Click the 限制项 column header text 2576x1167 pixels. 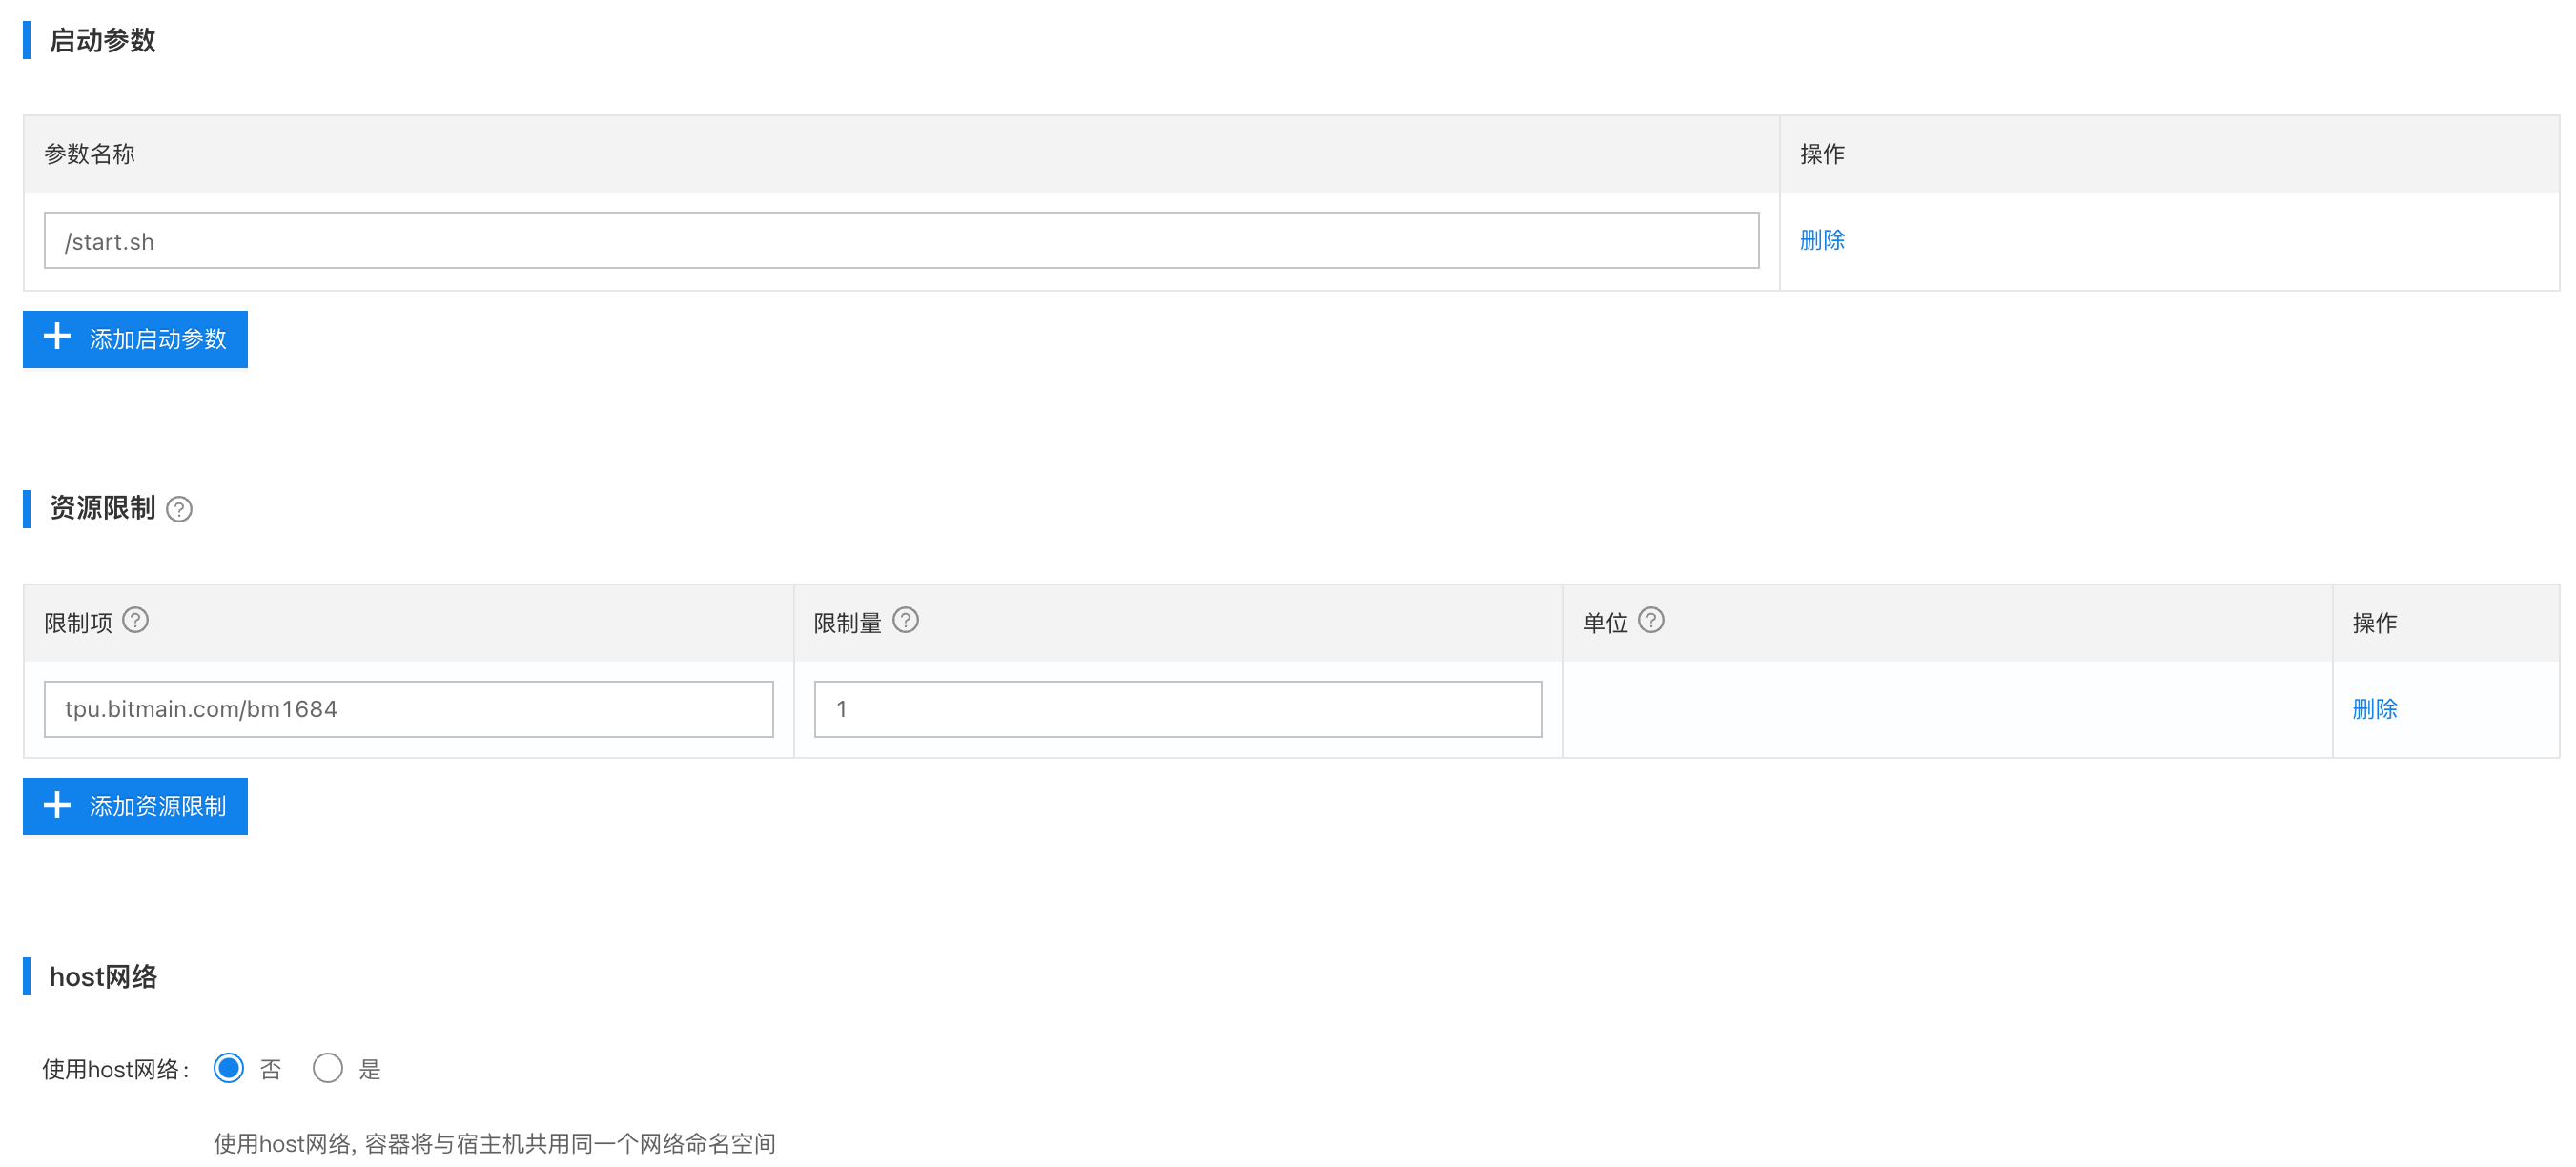(x=78, y=623)
